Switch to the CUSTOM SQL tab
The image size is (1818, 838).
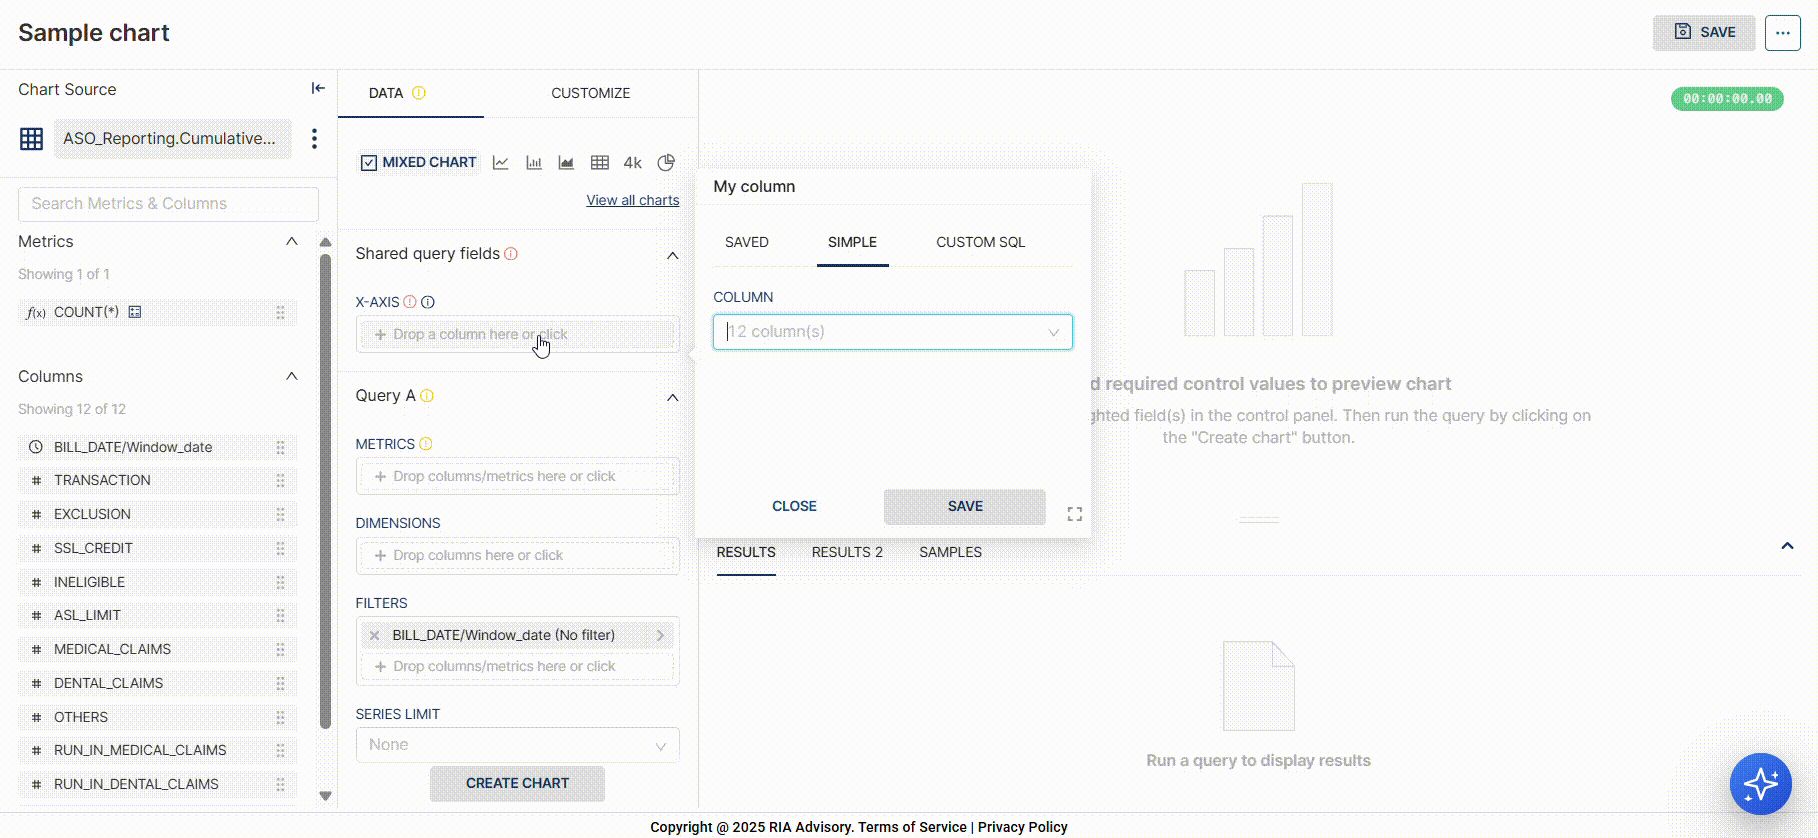[x=980, y=242]
